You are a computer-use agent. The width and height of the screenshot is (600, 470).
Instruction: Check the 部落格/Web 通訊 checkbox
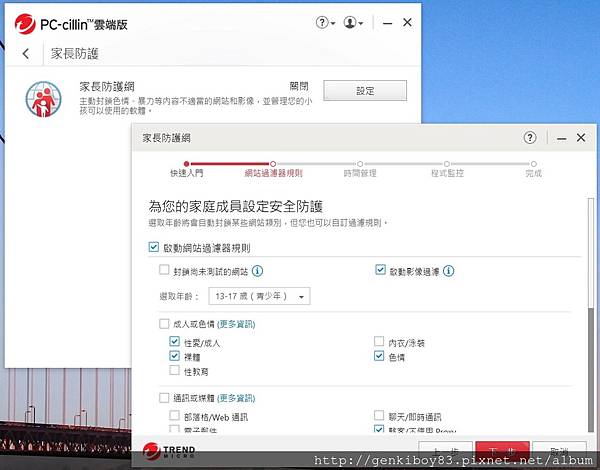(174, 415)
